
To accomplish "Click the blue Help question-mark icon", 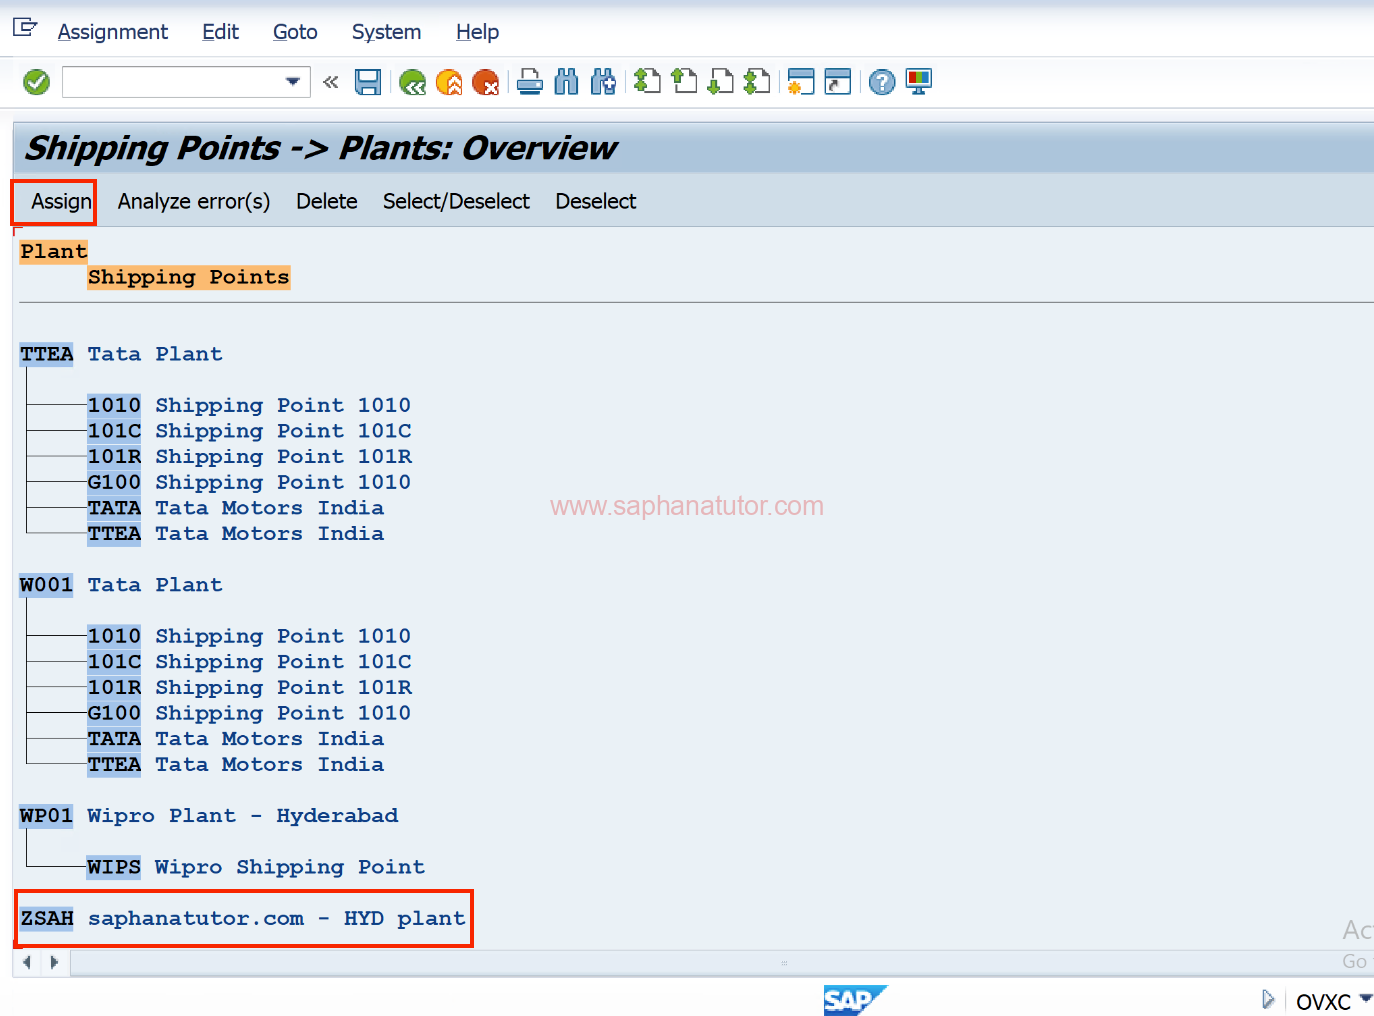I will (x=882, y=82).
